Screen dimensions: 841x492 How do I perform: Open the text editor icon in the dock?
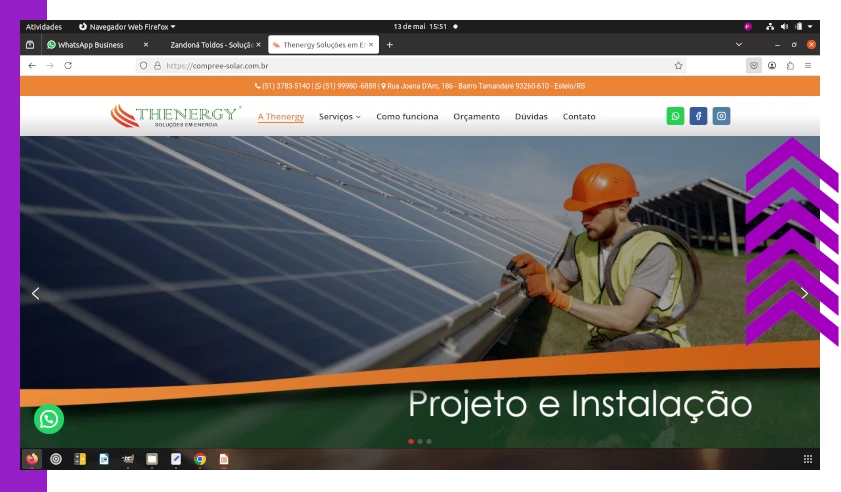176,459
